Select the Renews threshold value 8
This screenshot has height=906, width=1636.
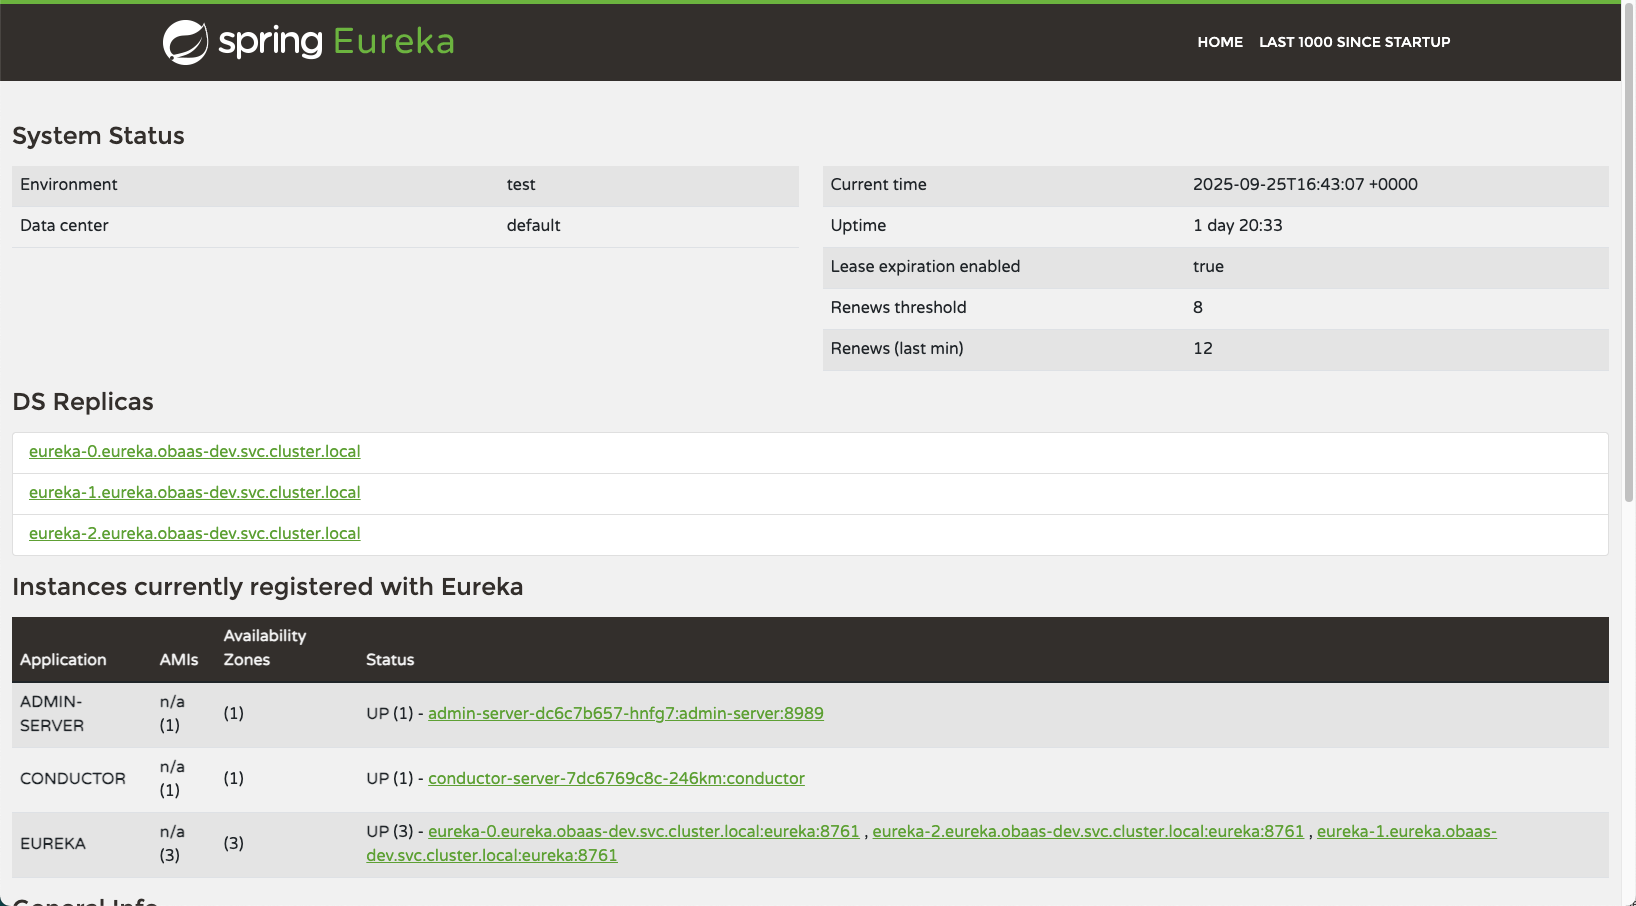tap(1198, 307)
